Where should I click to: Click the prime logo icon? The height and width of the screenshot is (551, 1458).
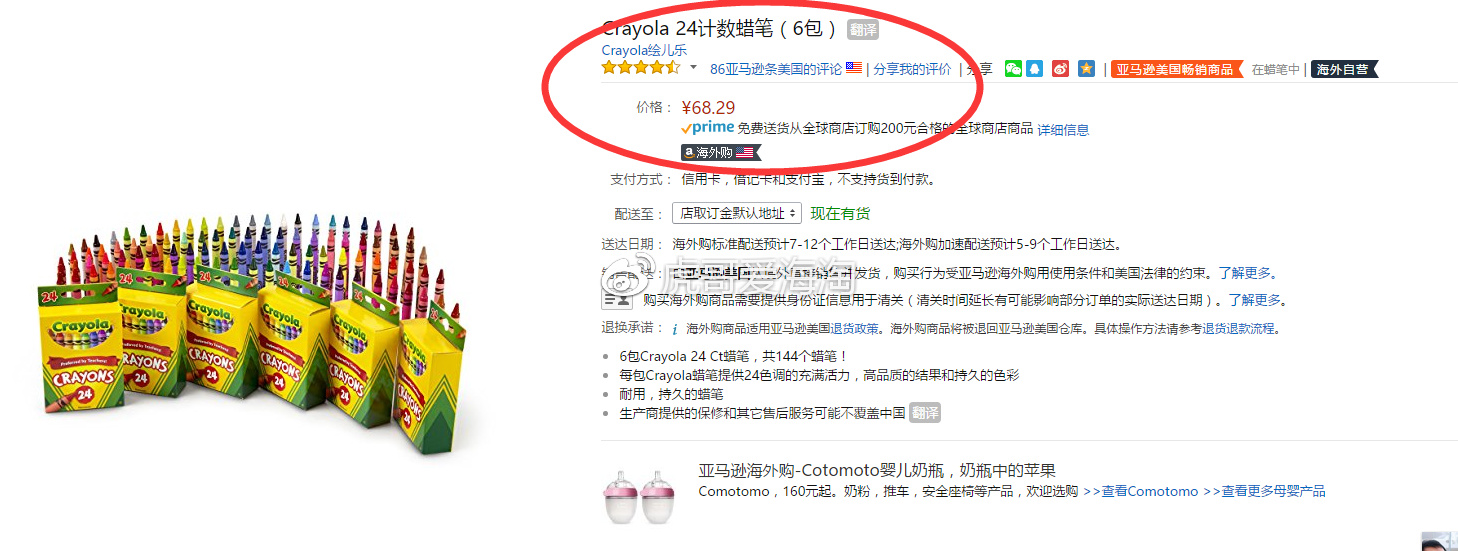(x=708, y=128)
